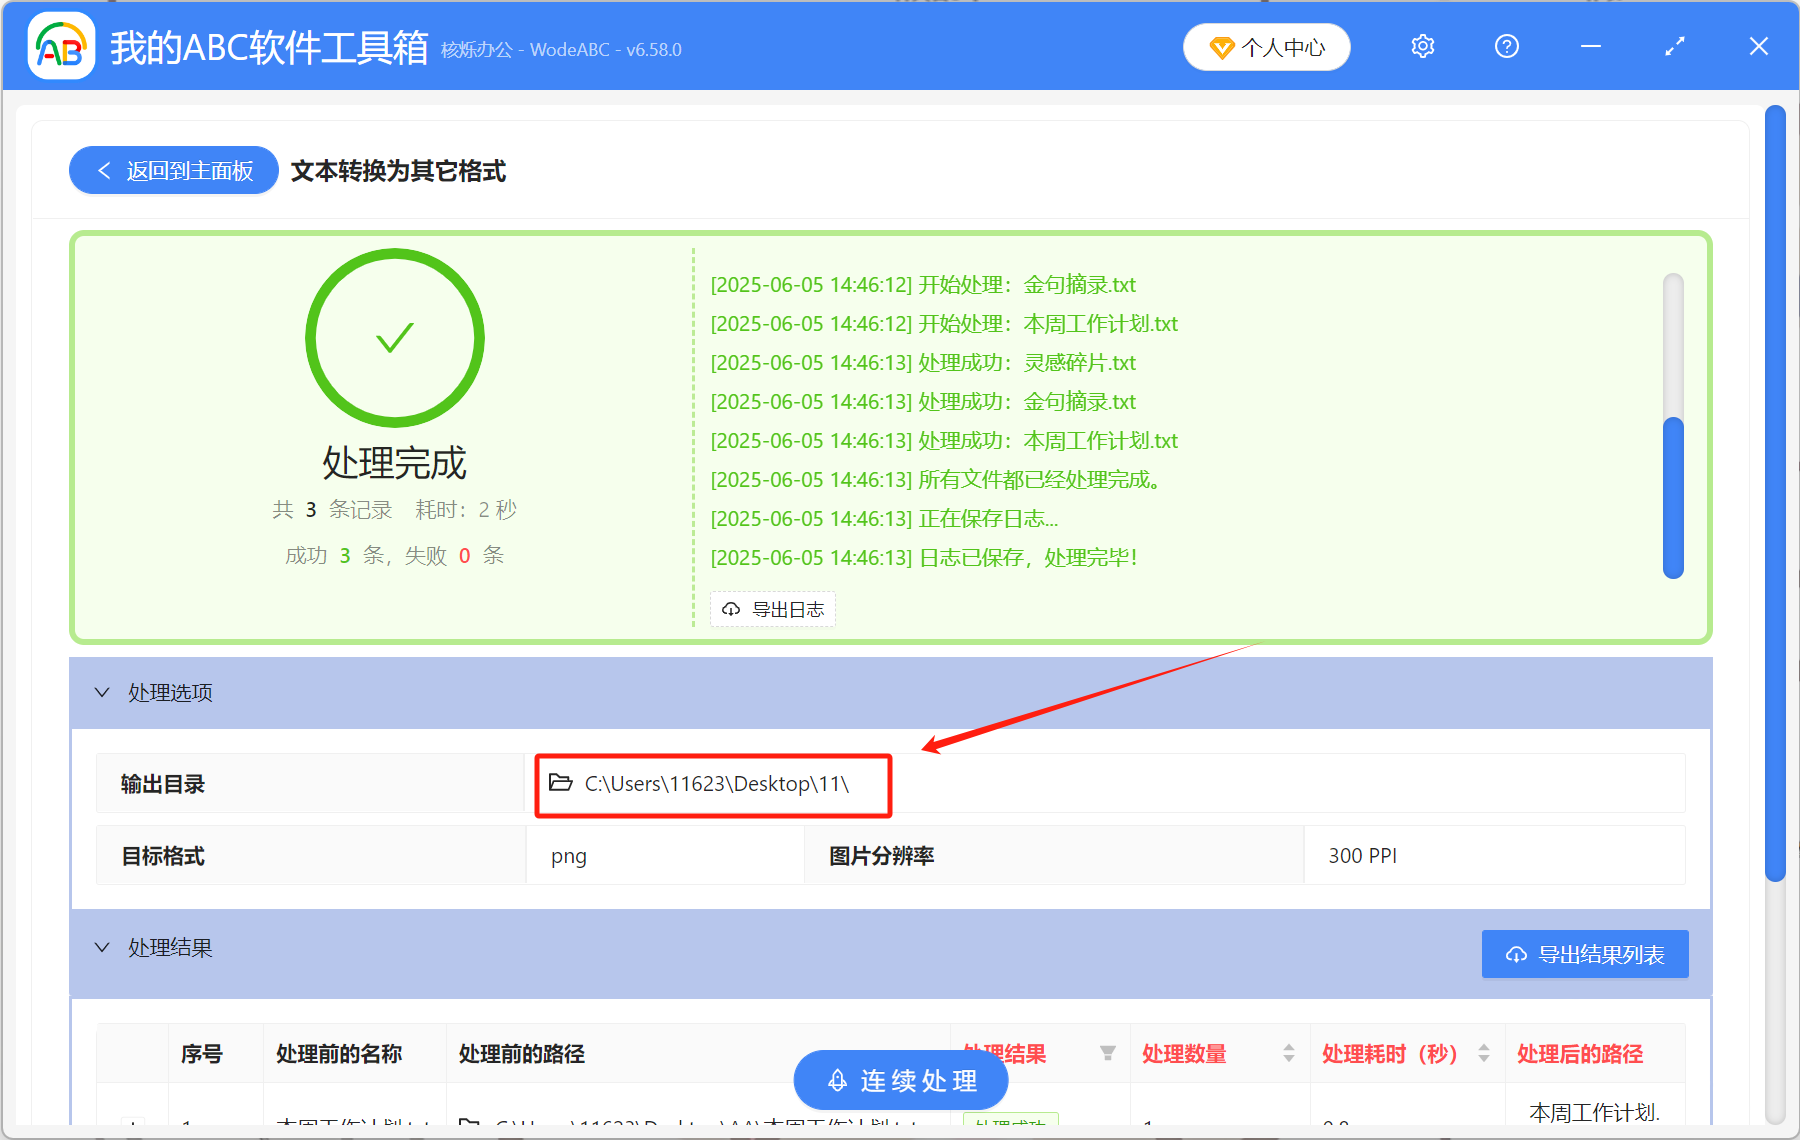Click the VIP diamond icon in 个人中心
1800x1140 pixels.
(x=1222, y=47)
